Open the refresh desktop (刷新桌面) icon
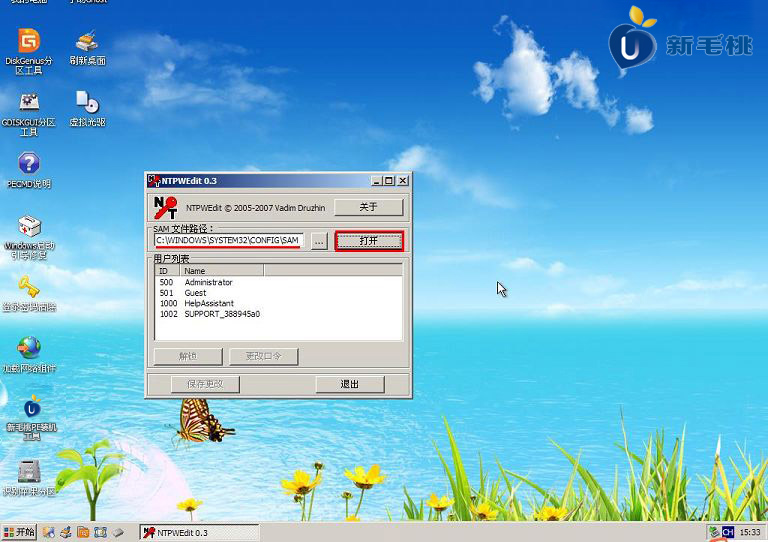Image resolution: width=768 pixels, height=542 pixels. pyautogui.click(x=87, y=42)
